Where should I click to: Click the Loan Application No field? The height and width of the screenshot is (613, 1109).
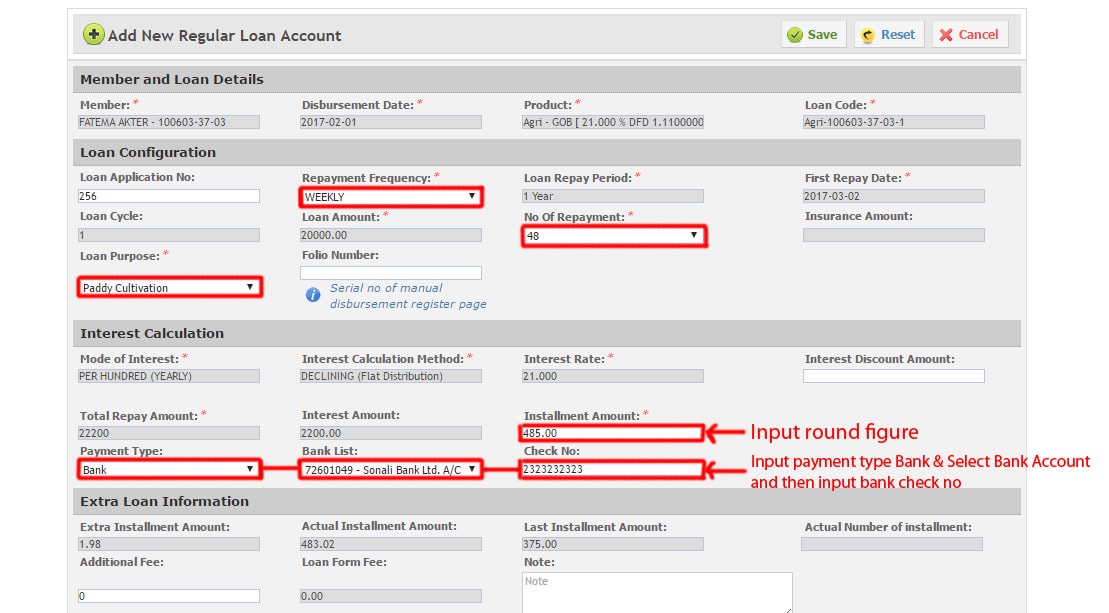click(169, 196)
